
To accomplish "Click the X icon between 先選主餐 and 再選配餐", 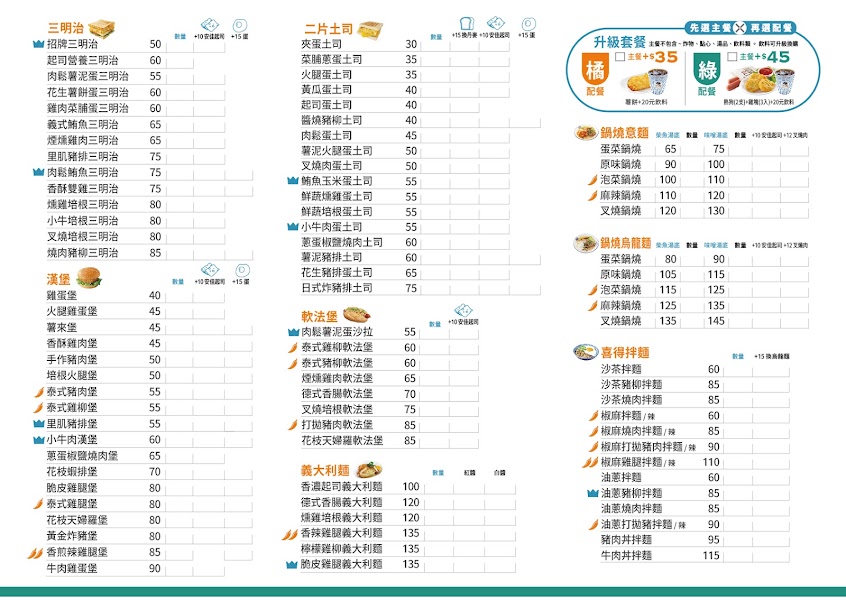I will click(740, 28).
